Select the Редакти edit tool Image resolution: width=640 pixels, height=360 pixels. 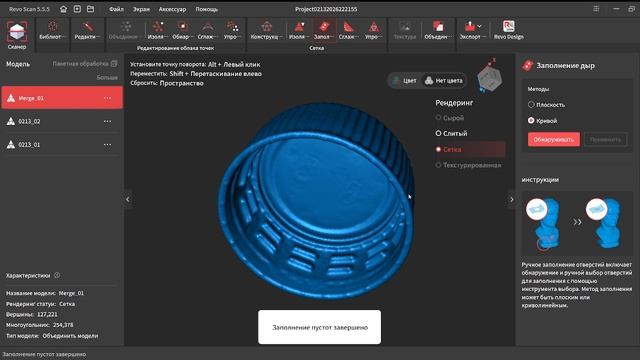click(x=87, y=31)
